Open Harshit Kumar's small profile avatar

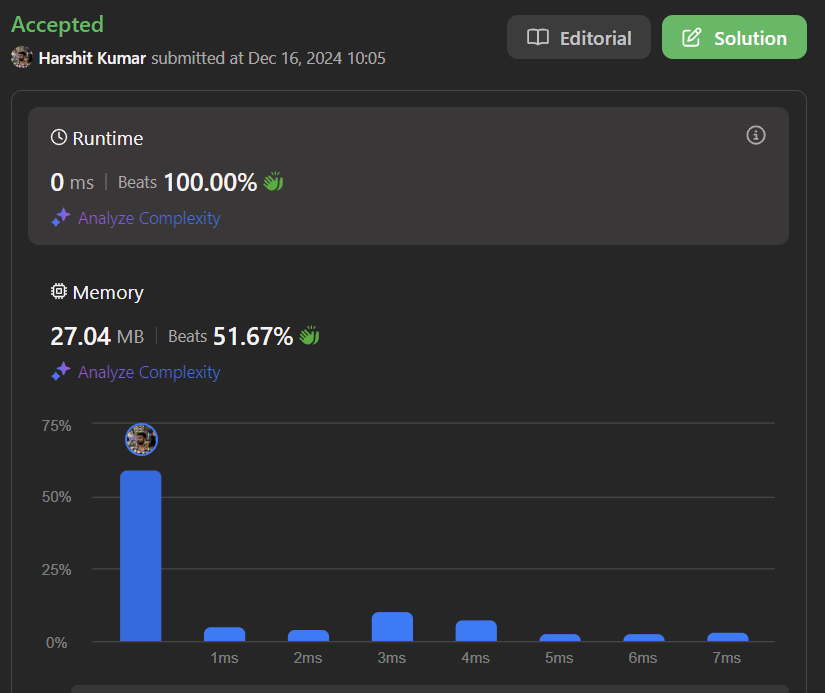(x=22, y=58)
